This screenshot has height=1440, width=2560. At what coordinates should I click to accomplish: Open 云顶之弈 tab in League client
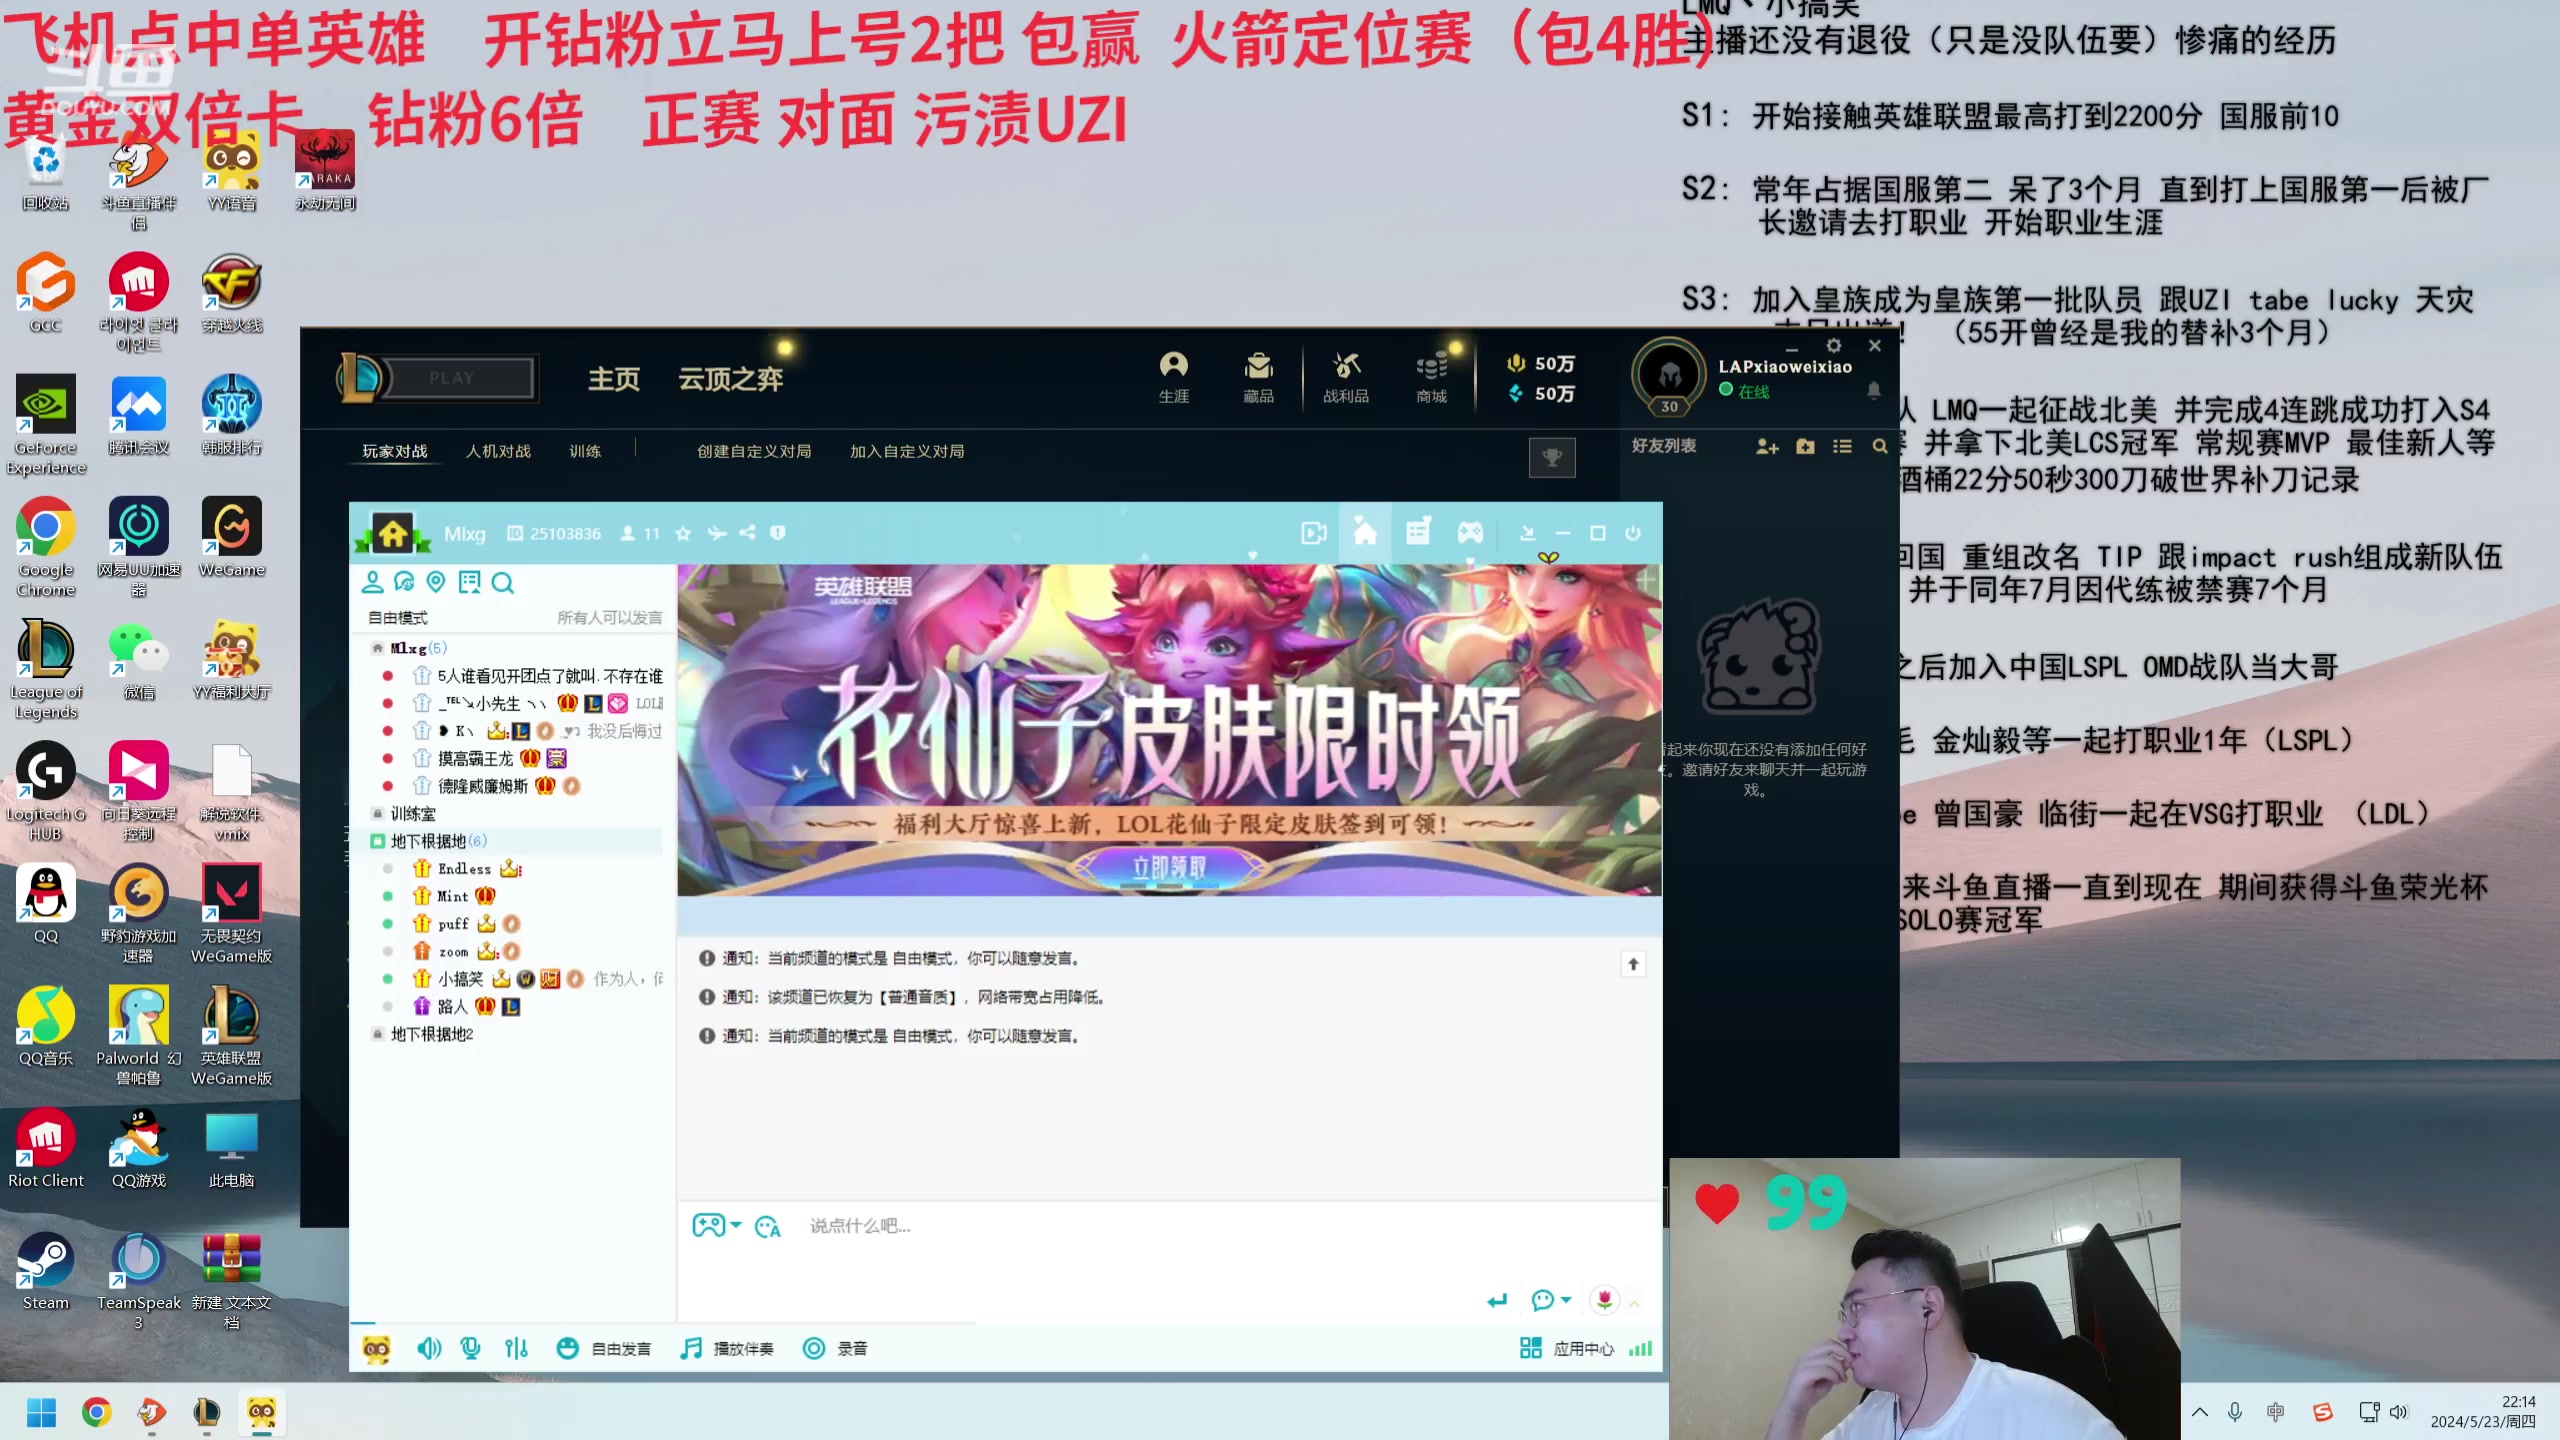[730, 379]
